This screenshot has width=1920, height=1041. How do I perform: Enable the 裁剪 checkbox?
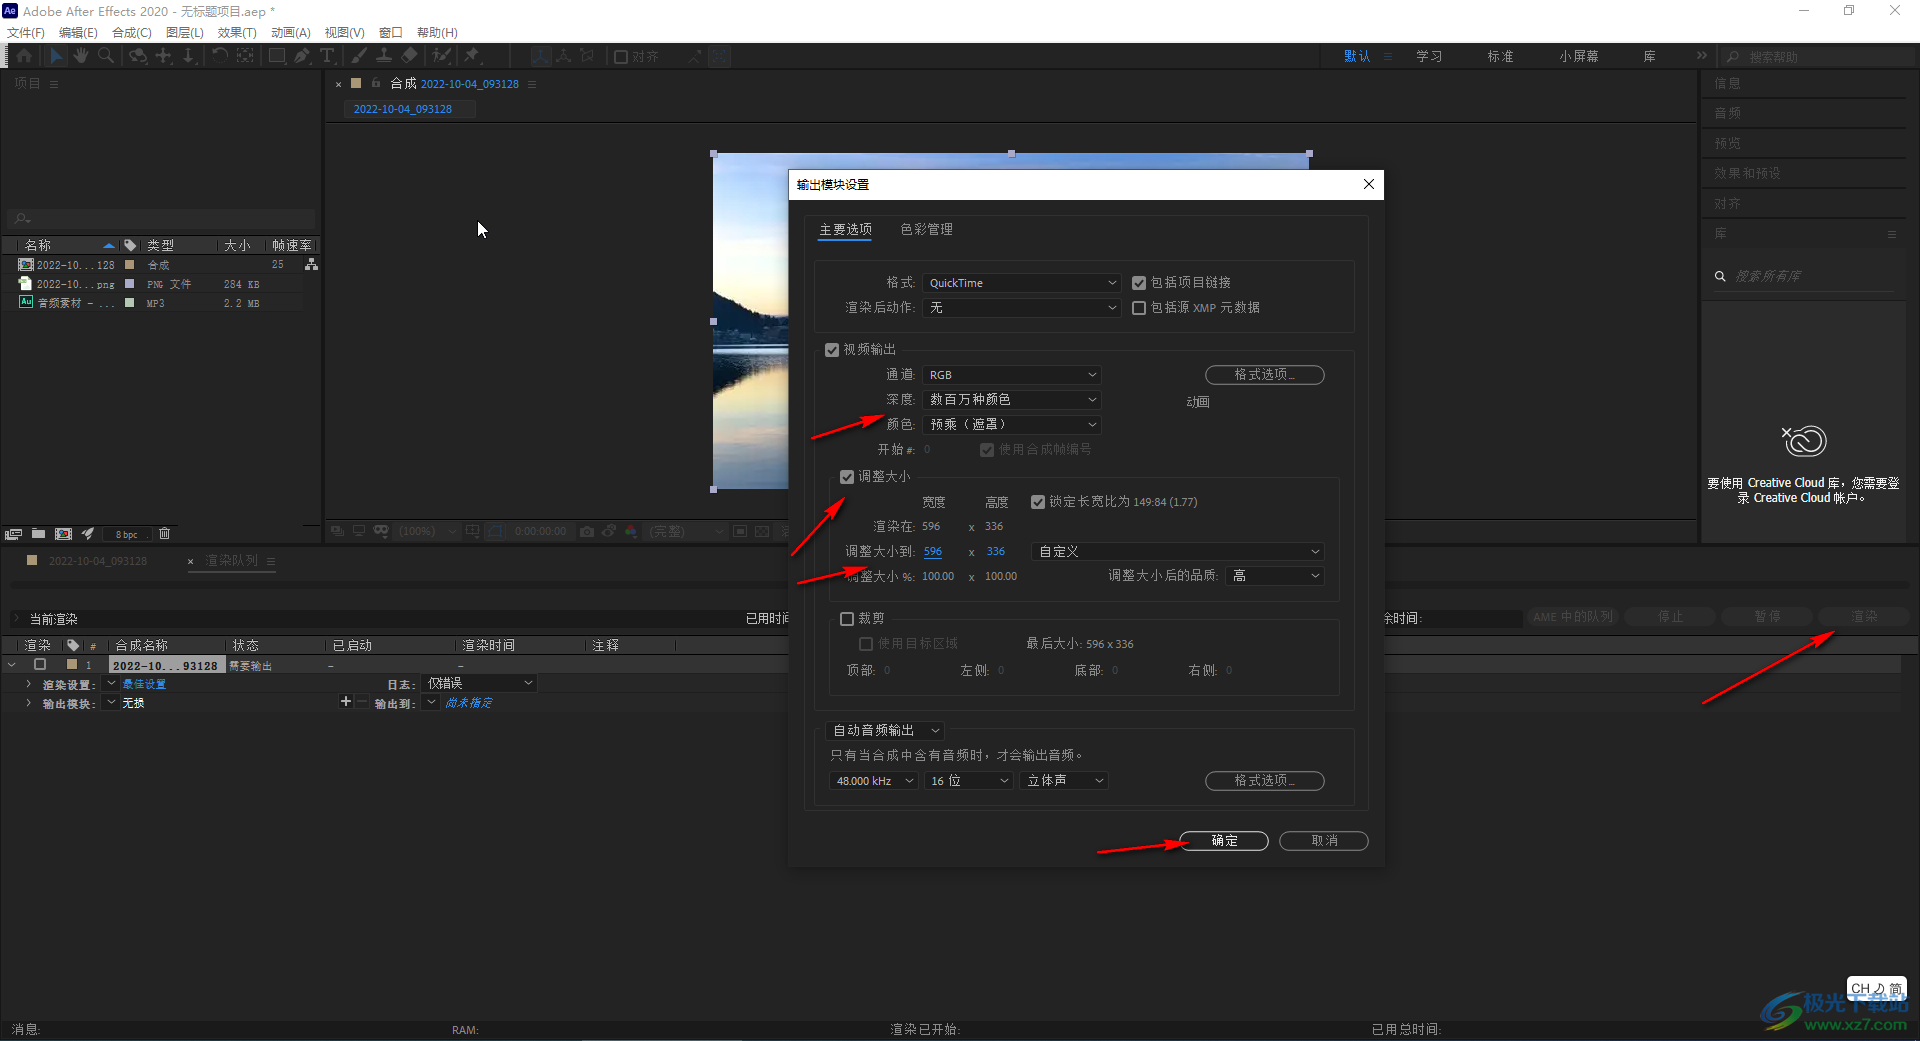847,619
